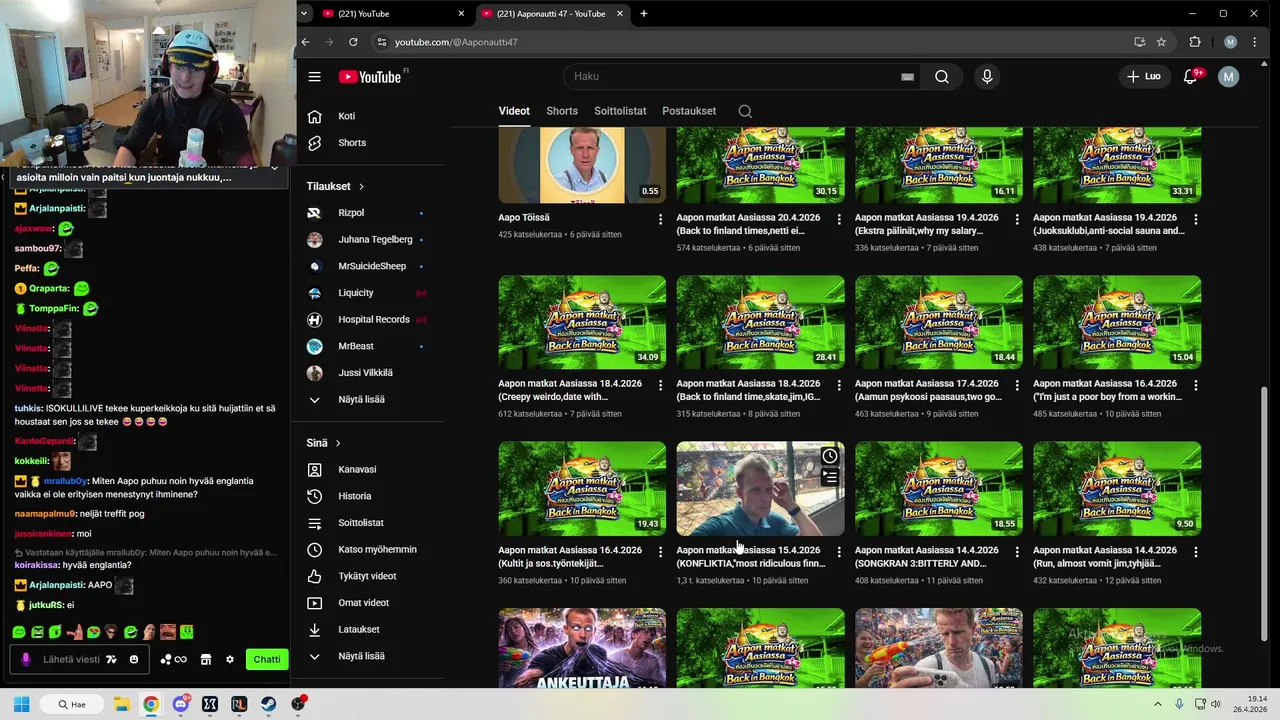Open the YouTube hamburger guide menu

[x=314, y=77]
